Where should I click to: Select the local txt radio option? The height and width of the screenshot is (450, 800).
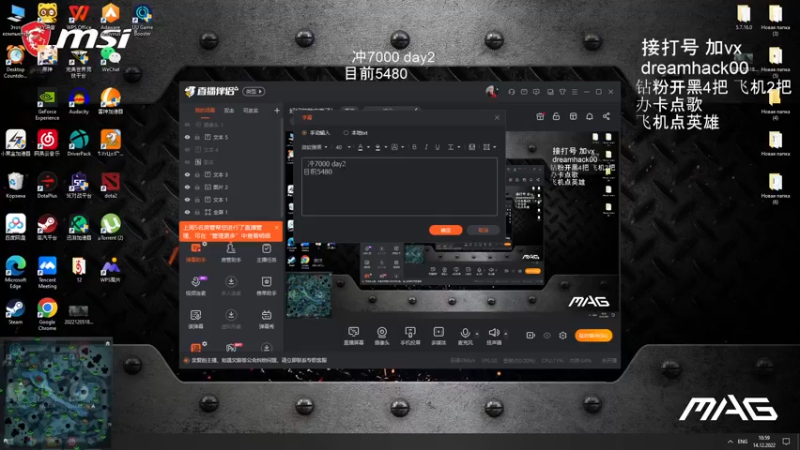pos(346,133)
